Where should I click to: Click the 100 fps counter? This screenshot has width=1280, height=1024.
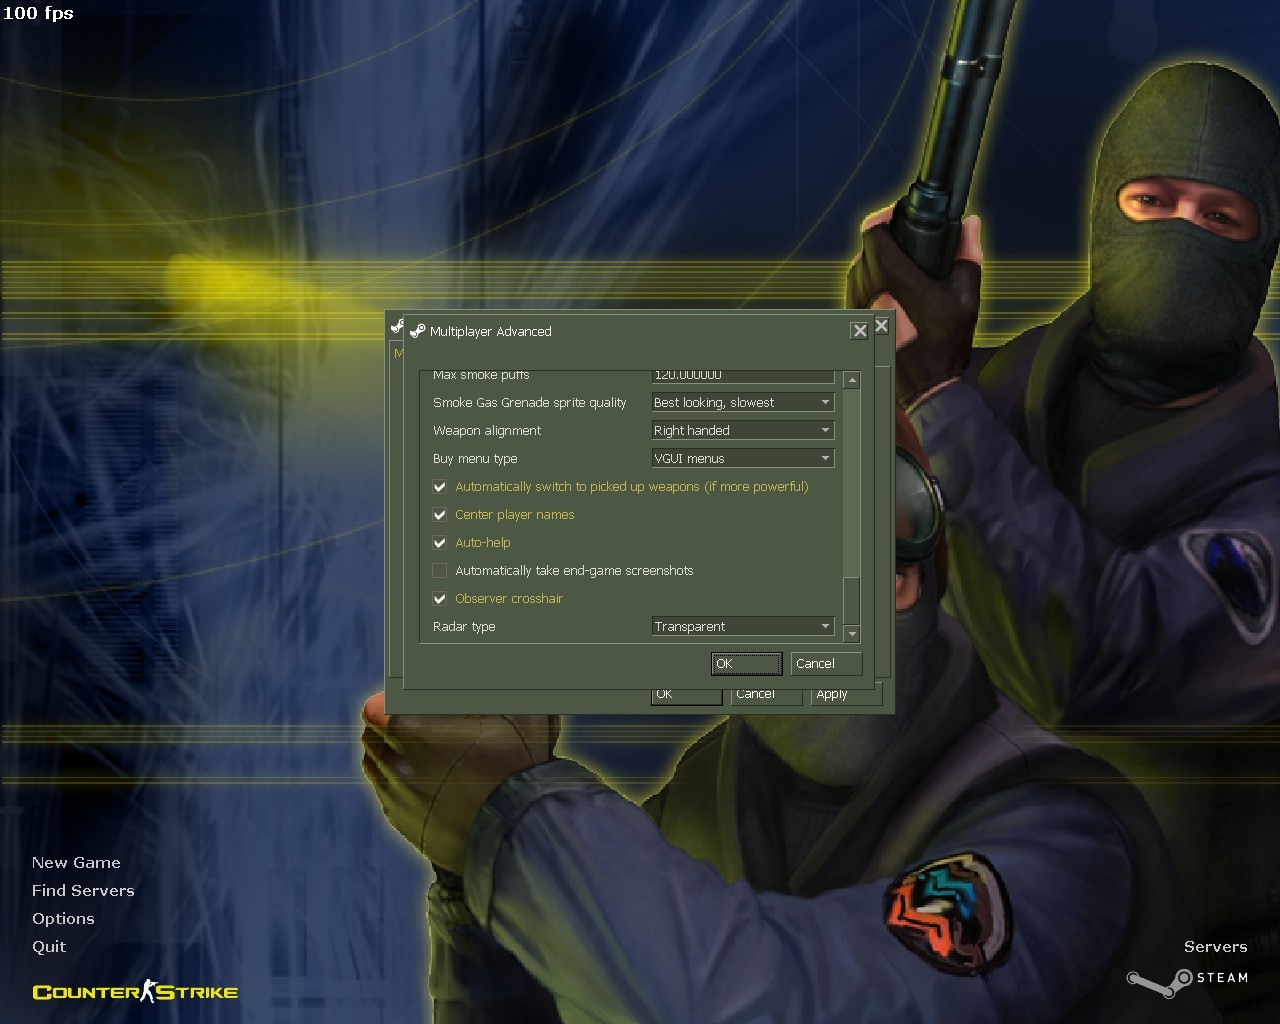pos(38,13)
